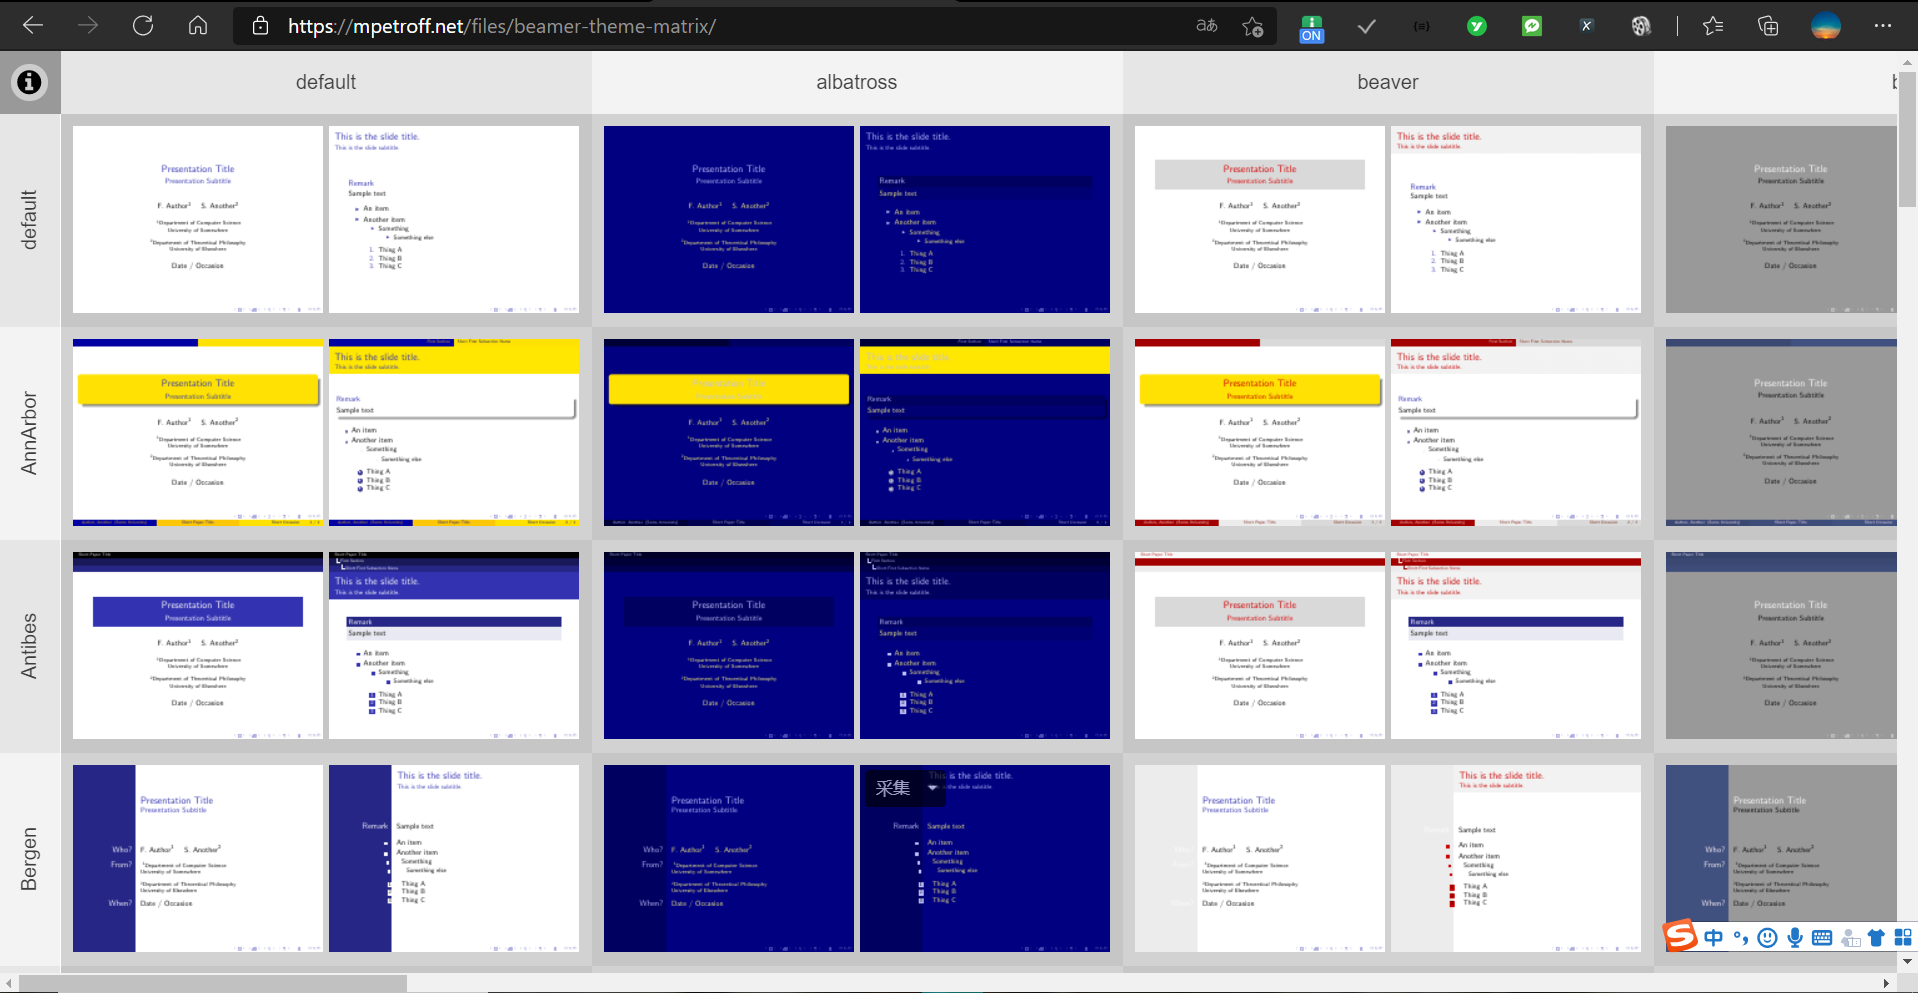The image size is (1918, 993).
Task: Click the info icon on the matrix page
Action: 30,82
